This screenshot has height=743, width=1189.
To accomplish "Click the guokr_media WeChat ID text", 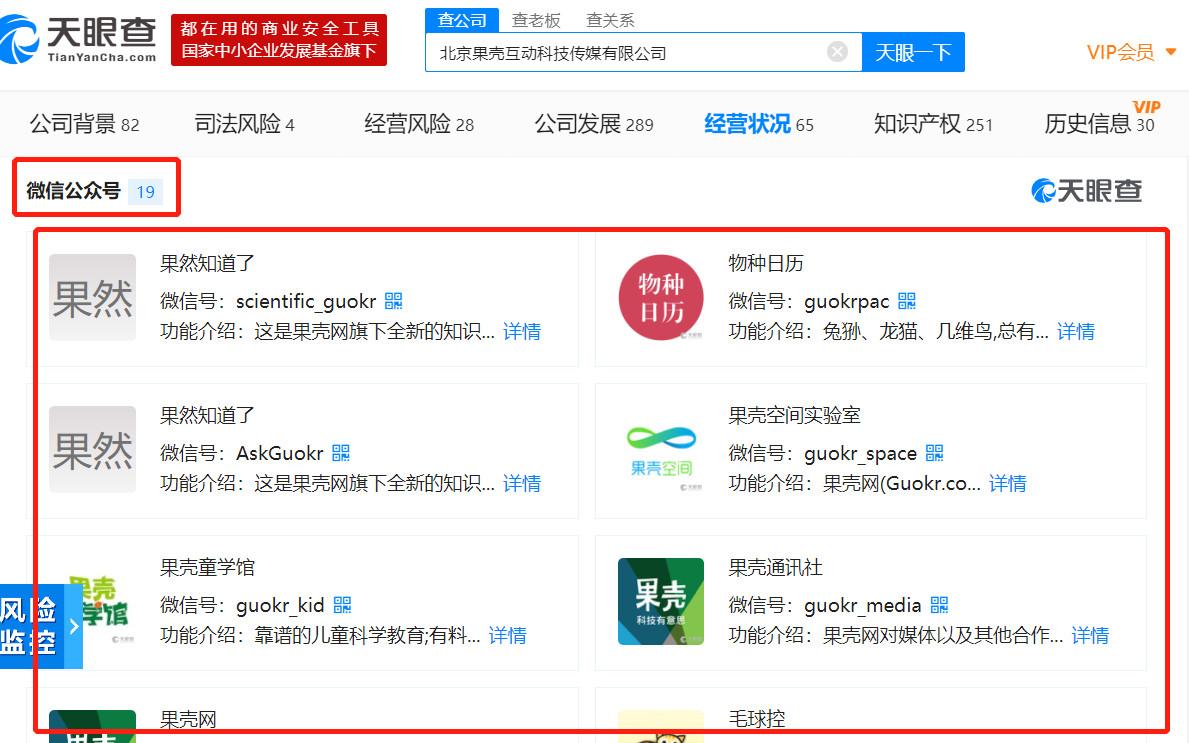I will (862, 605).
